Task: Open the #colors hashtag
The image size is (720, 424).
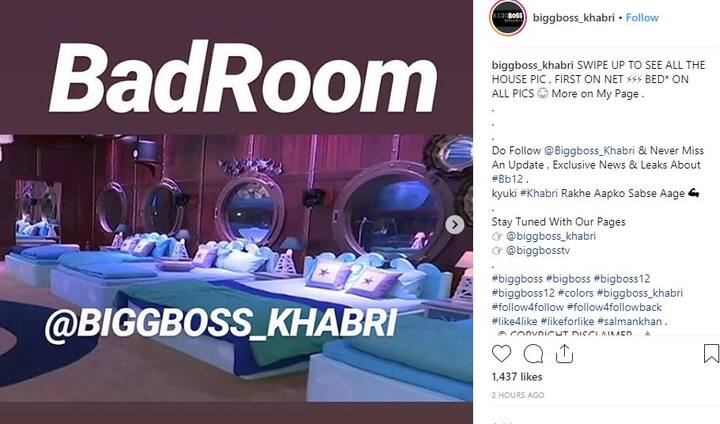Action: pos(576,293)
